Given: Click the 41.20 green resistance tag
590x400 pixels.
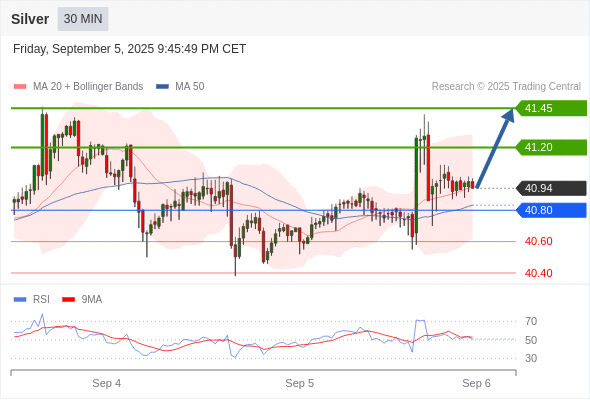Looking at the screenshot, I should click(551, 147).
